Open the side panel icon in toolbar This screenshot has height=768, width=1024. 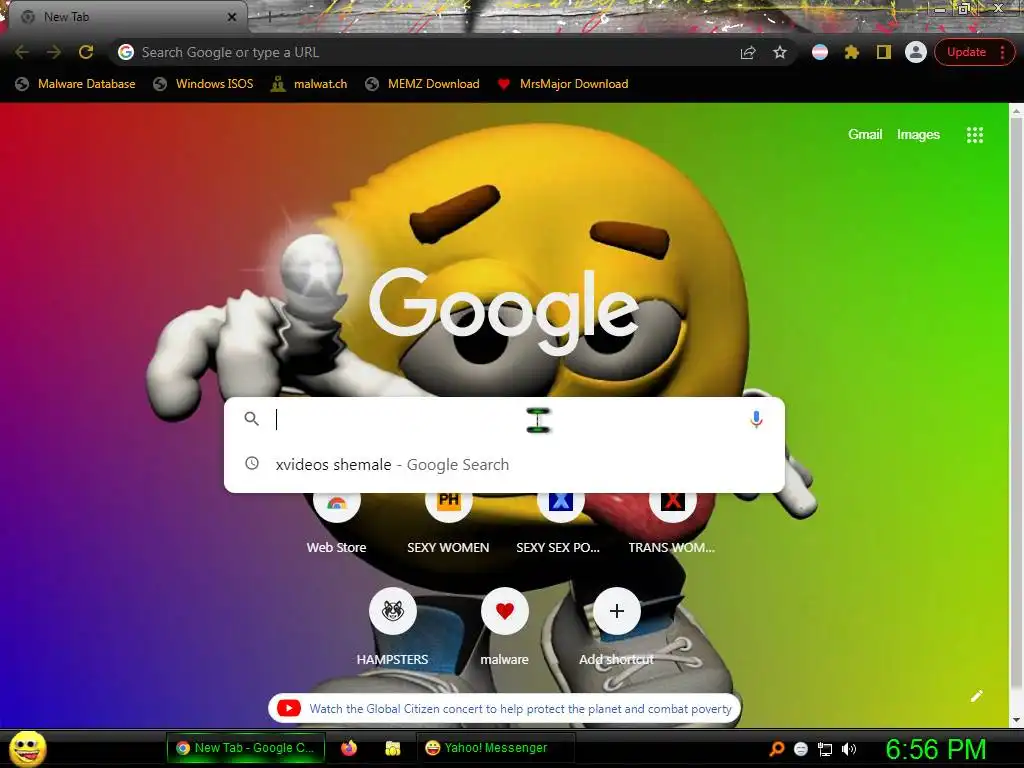click(x=884, y=52)
